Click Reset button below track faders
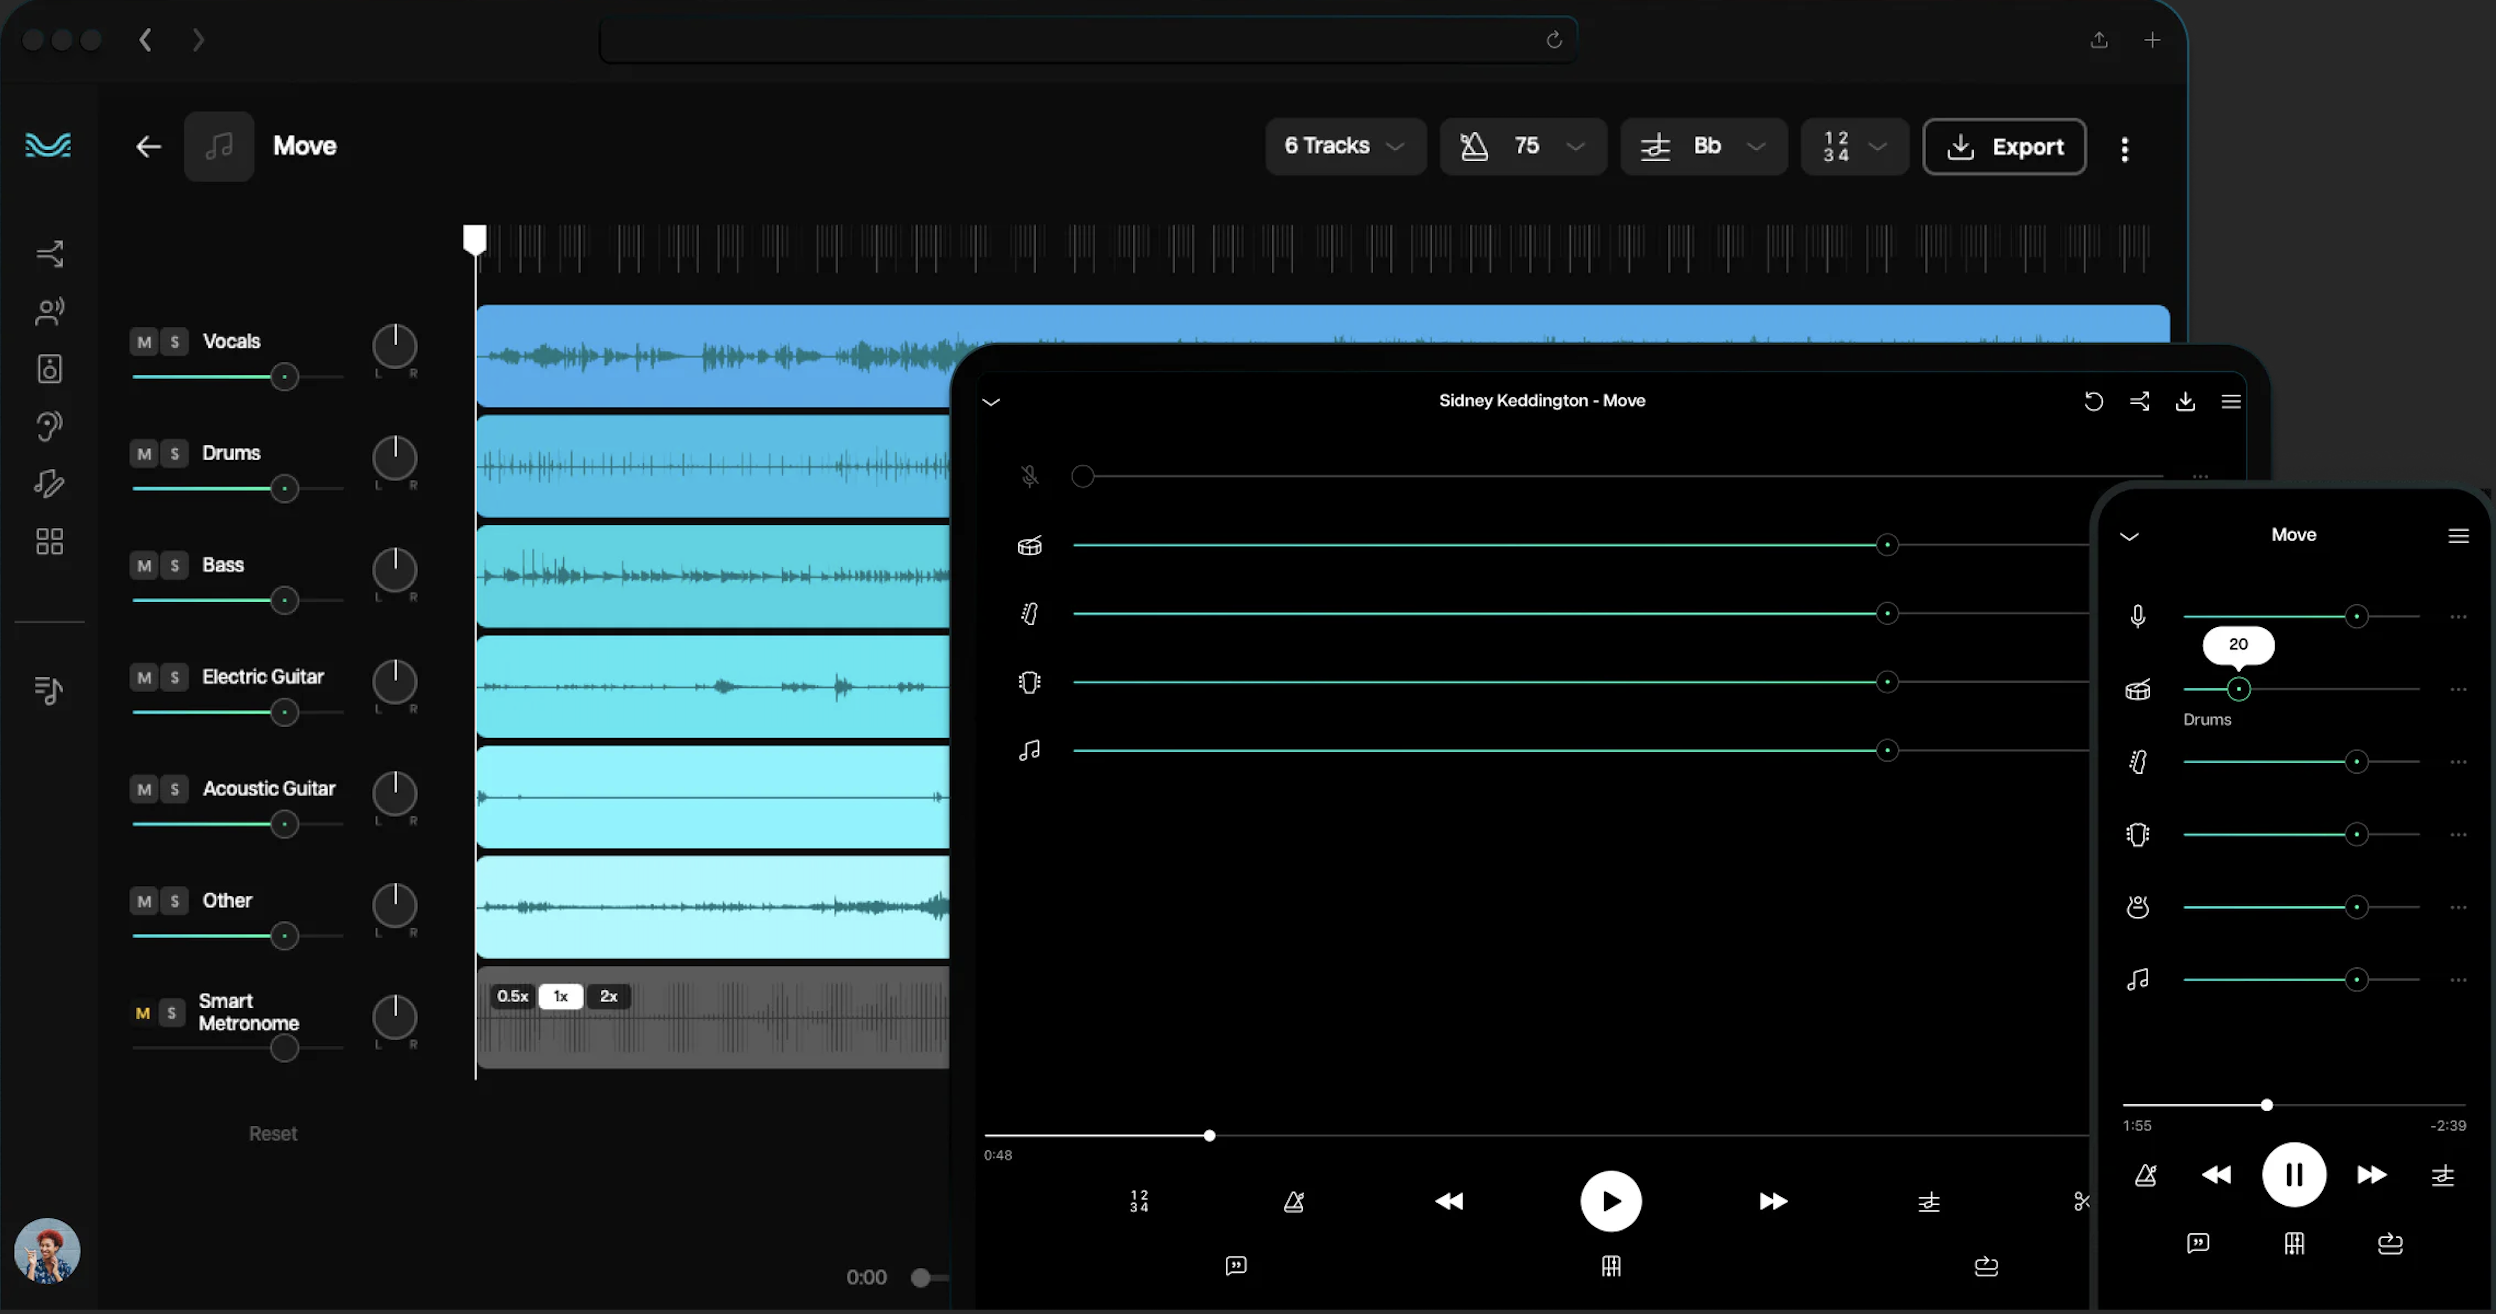The height and width of the screenshot is (1314, 2496). pos(272,1132)
